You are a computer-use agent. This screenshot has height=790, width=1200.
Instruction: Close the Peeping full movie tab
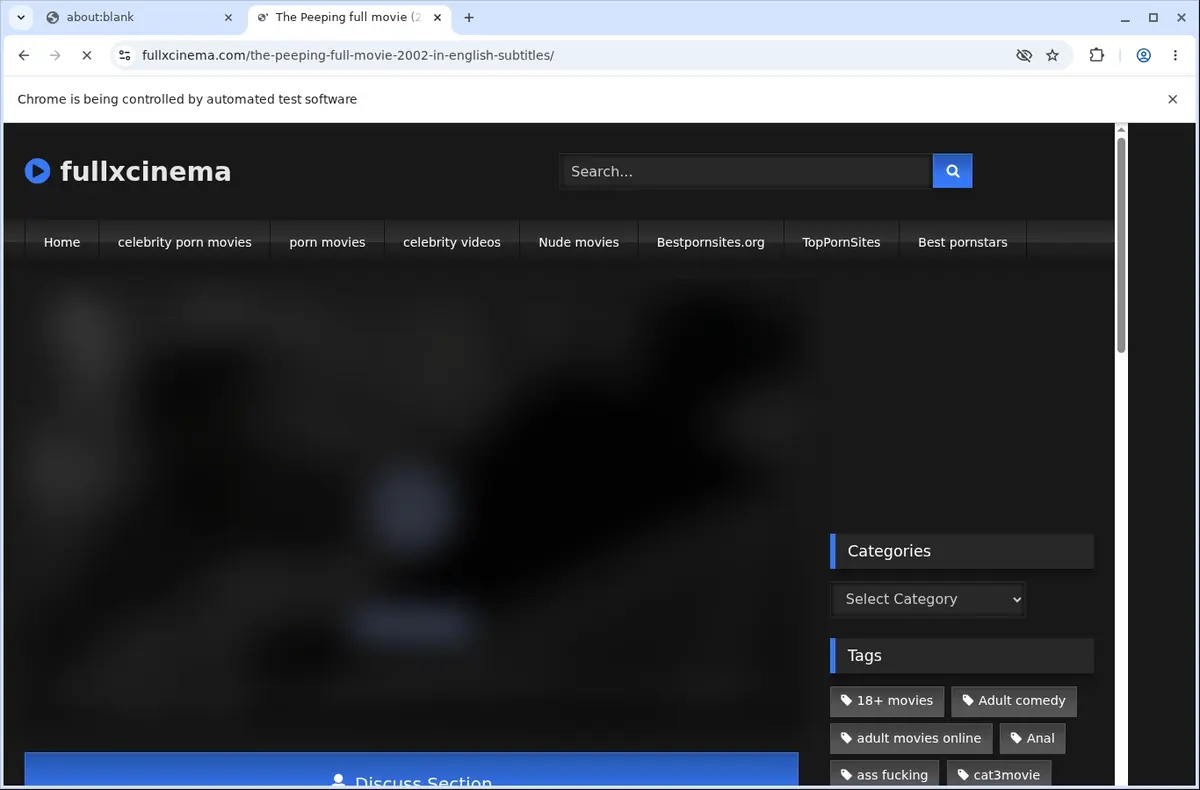point(437,17)
